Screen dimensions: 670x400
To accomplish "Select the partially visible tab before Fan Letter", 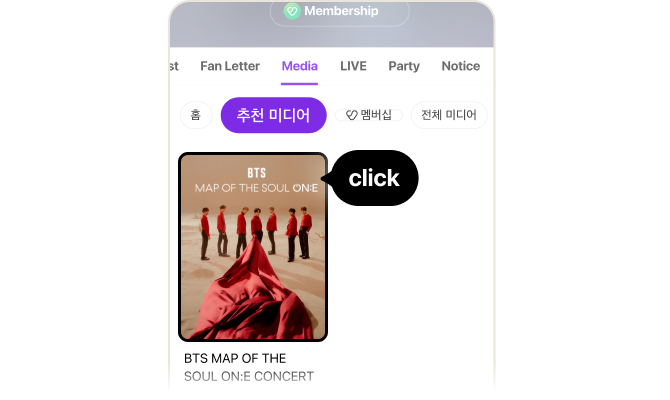I will (174, 66).
